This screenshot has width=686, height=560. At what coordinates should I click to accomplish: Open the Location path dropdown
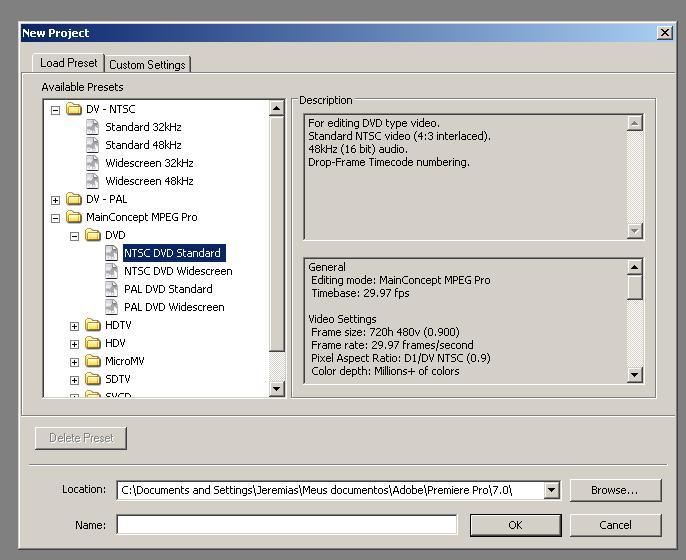pos(551,490)
